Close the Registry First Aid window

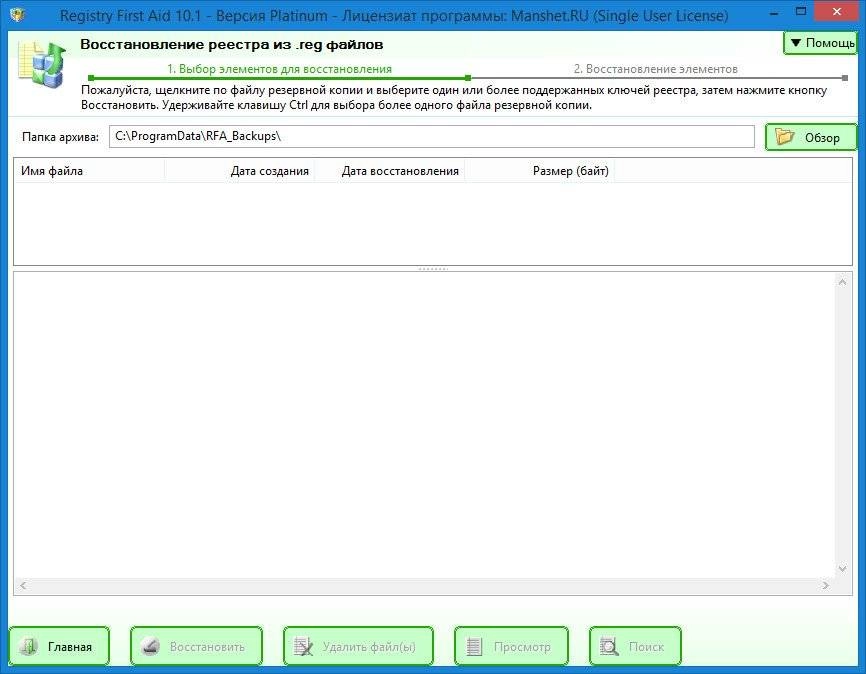[x=837, y=12]
